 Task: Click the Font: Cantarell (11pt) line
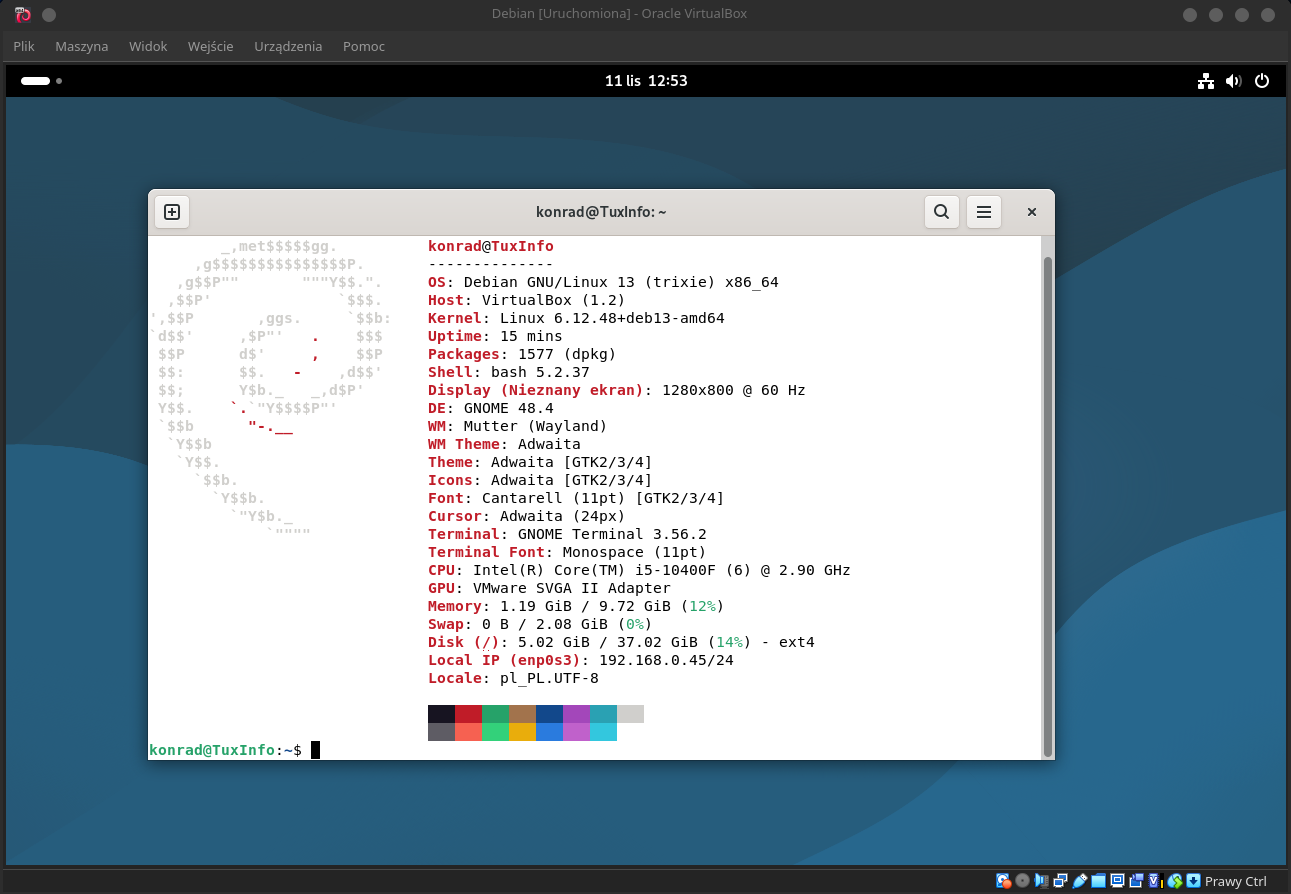tap(576, 498)
